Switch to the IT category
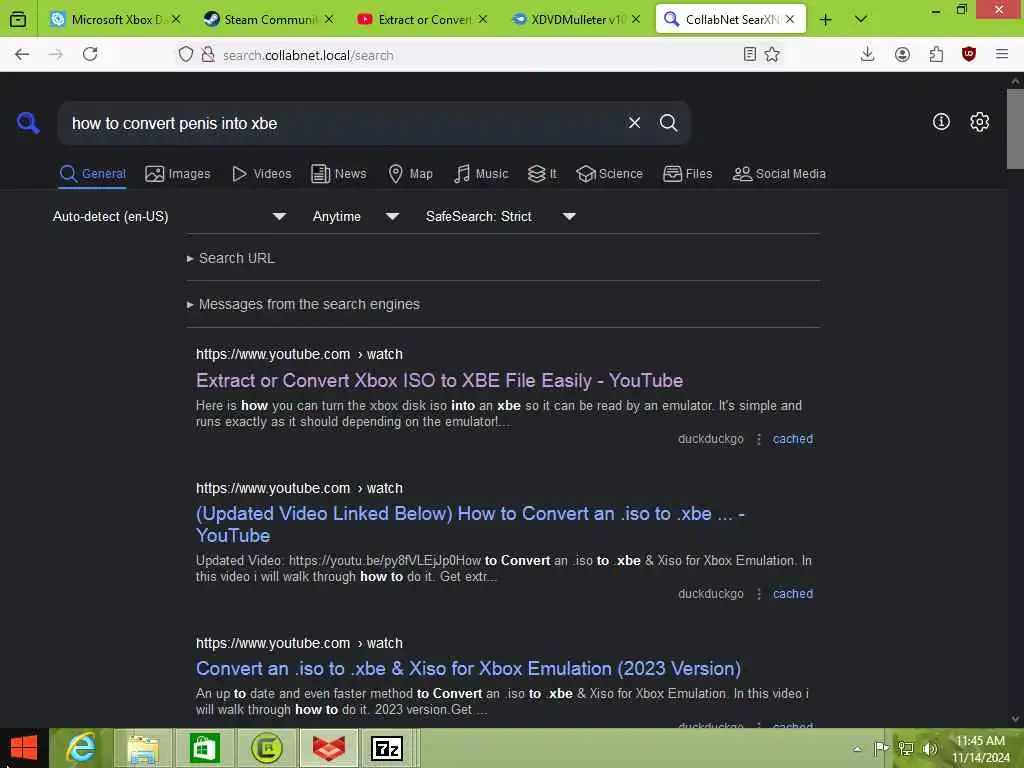This screenshot has height=768, width=1024. [x=542, y=174]
